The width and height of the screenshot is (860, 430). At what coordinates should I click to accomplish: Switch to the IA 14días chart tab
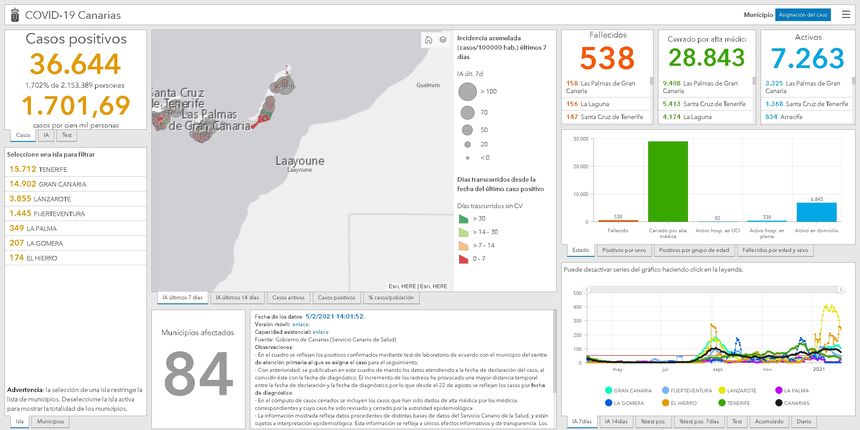click(614, 422)
